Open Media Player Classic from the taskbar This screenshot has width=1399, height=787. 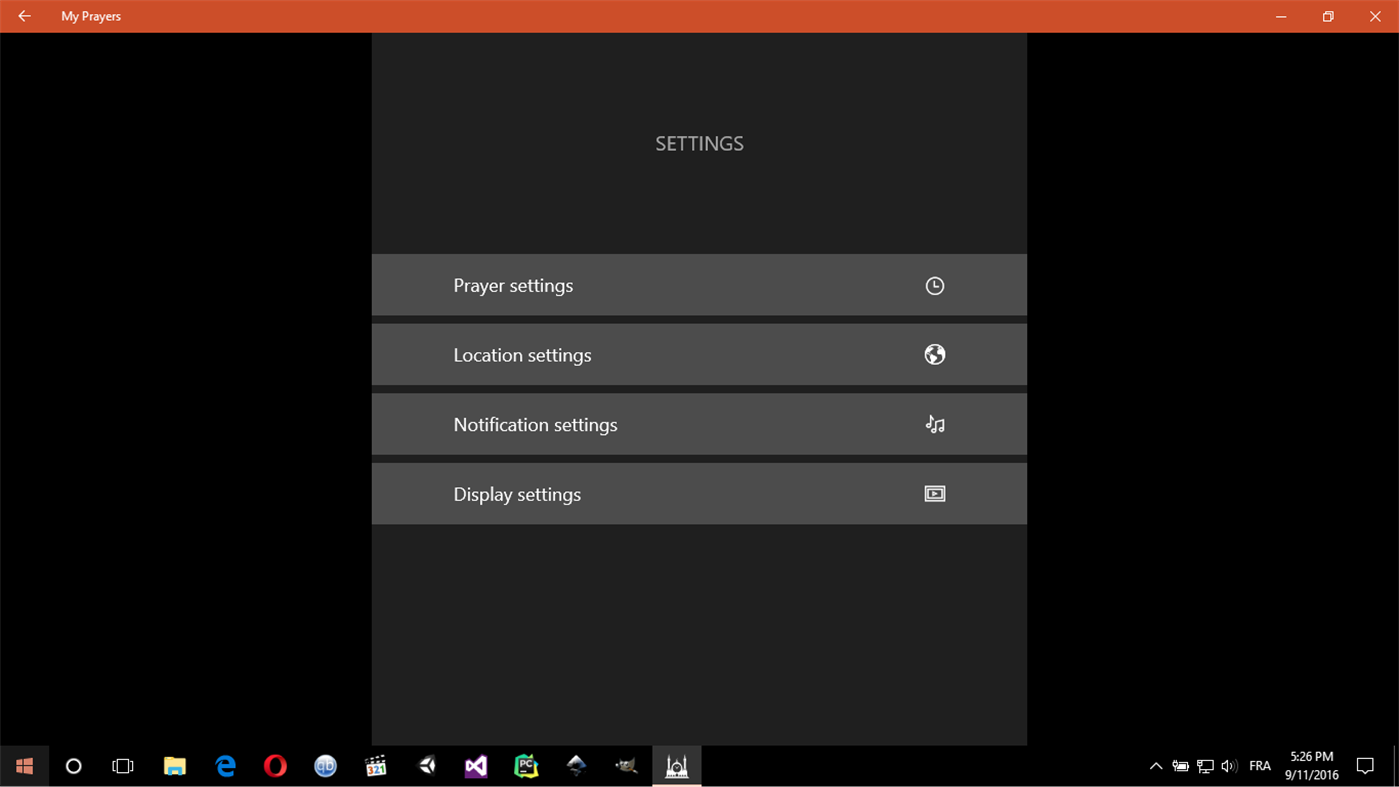375,766
